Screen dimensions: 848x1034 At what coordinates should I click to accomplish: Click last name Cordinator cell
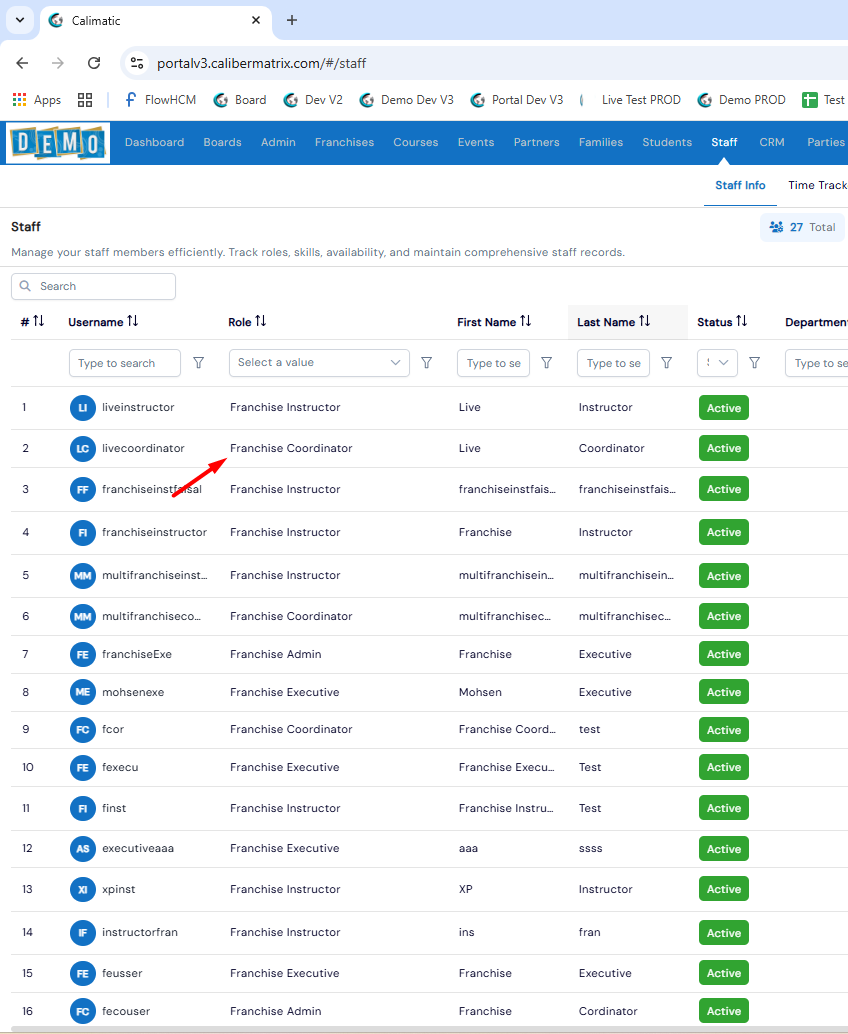[x=608, y=1011]
